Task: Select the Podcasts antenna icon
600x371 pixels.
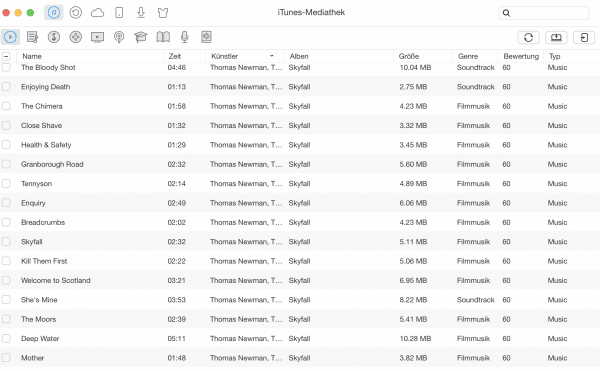Action: click(119, 37)
